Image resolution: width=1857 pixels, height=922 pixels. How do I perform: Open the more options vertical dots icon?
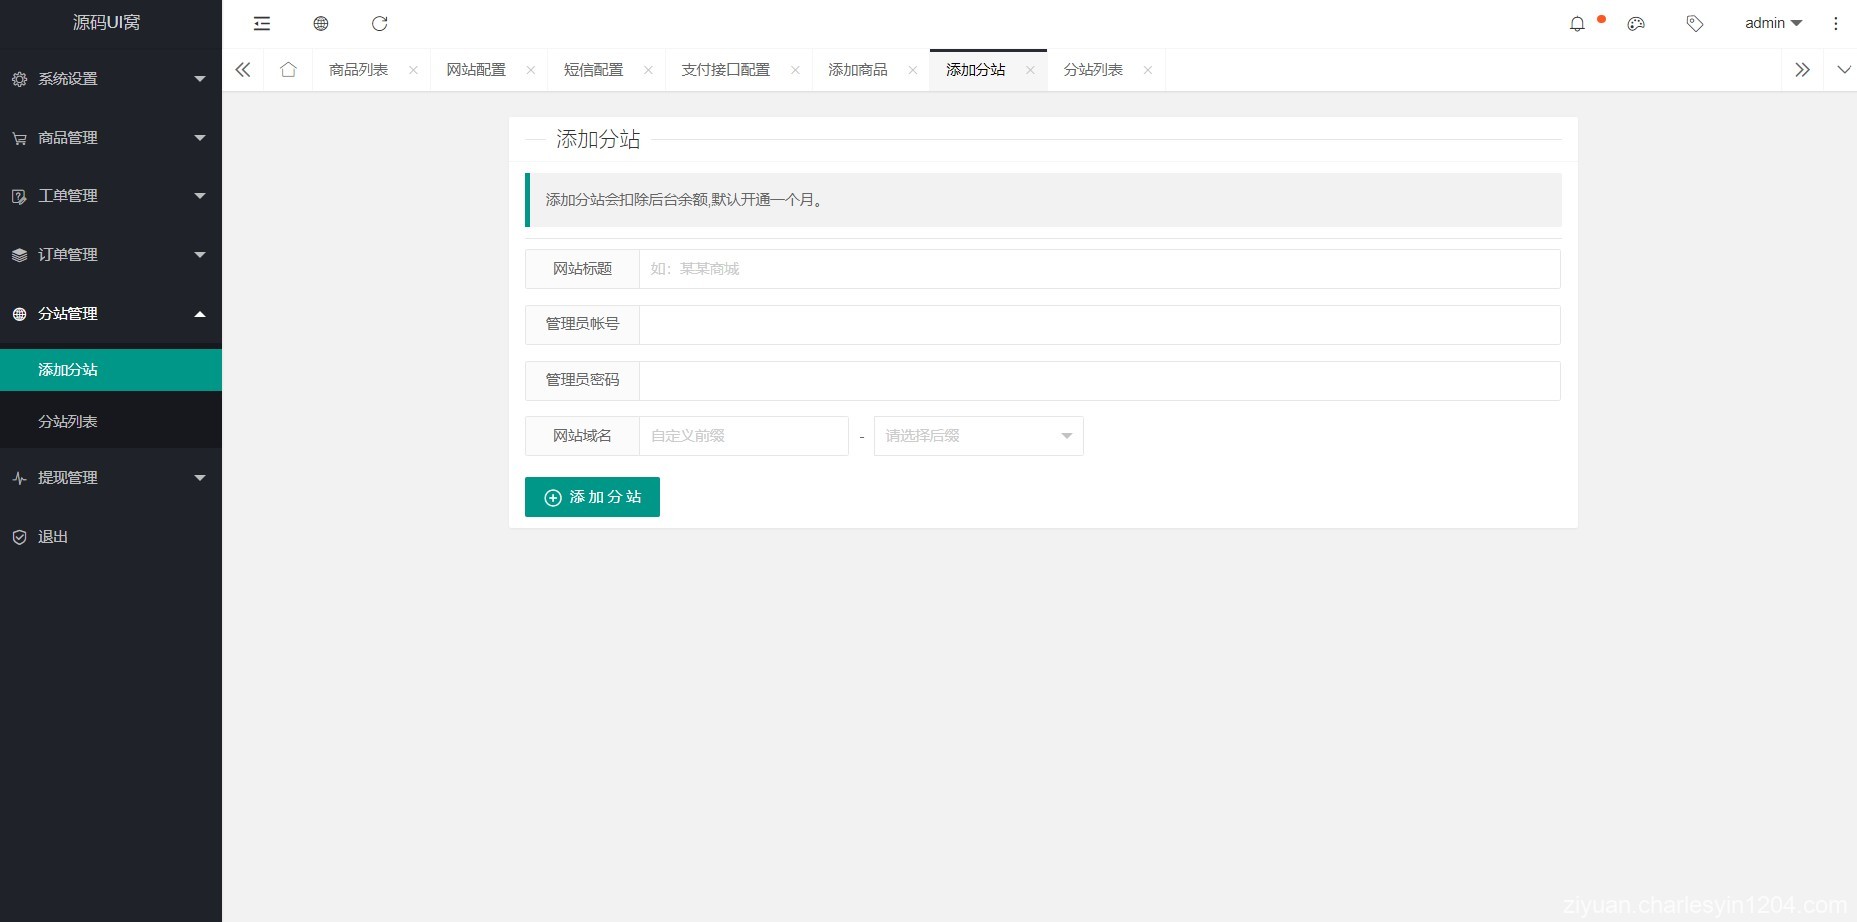point(1835,24)
